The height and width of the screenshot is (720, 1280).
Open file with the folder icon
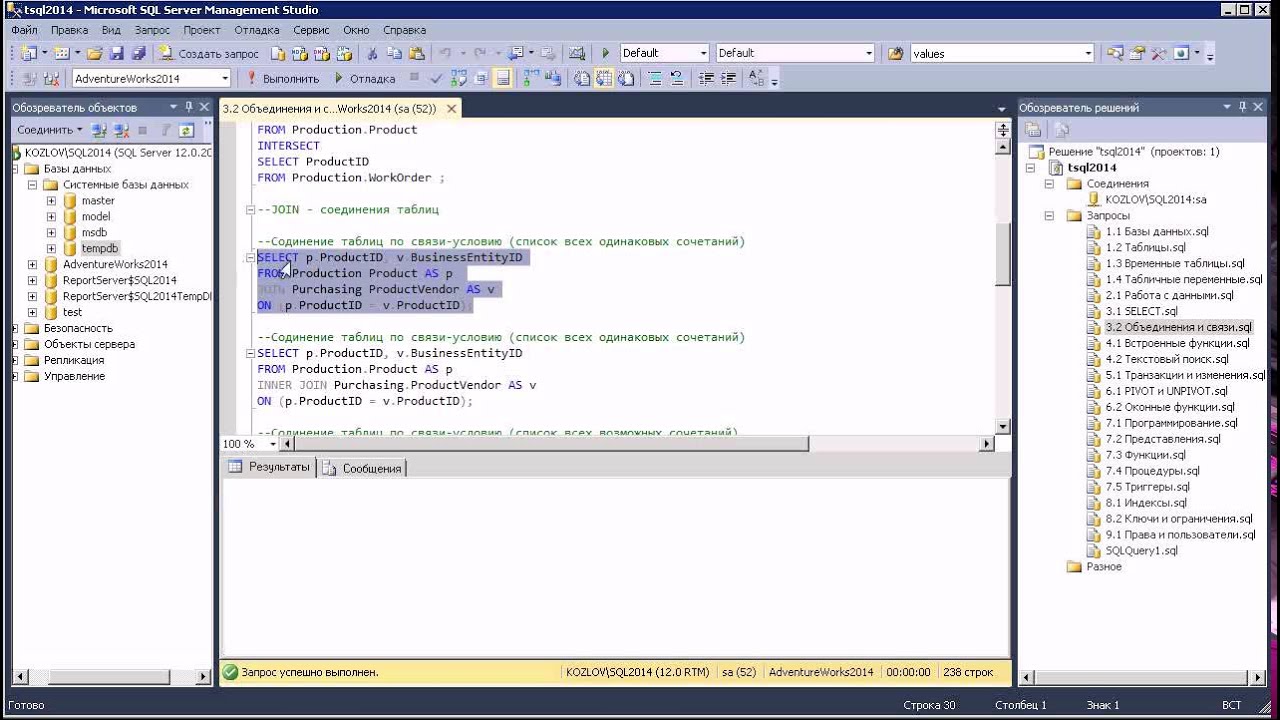pos(95,53)
